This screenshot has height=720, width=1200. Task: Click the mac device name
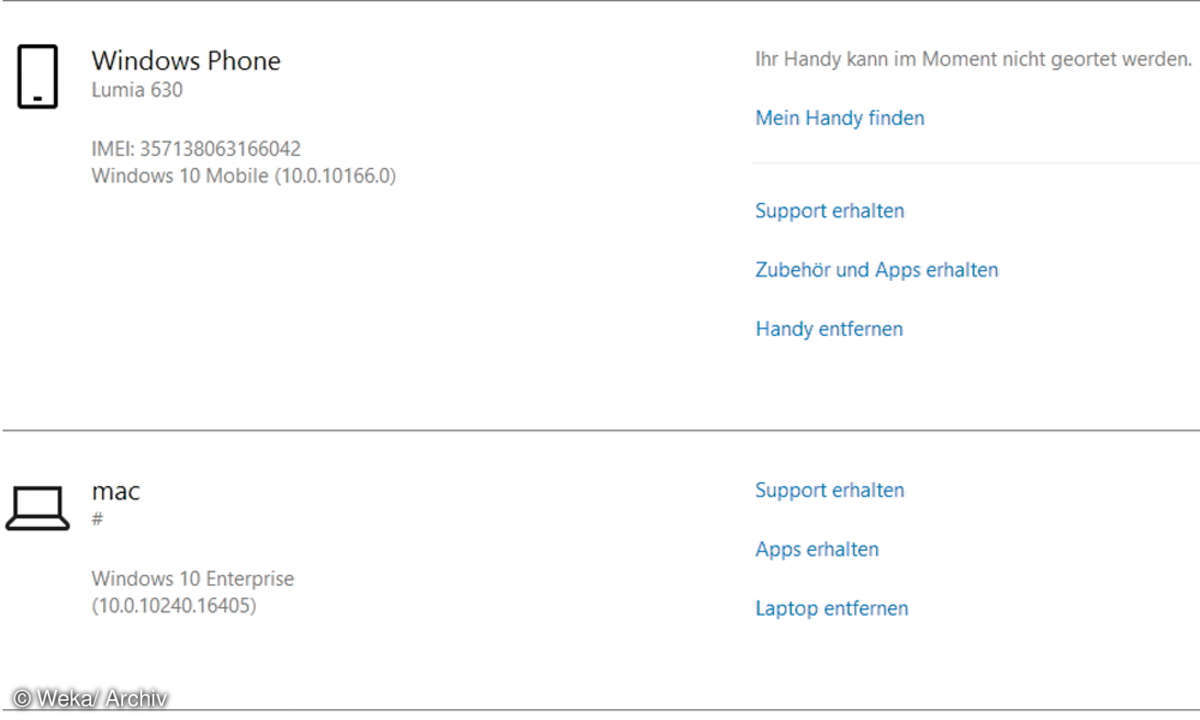[116, 492]
